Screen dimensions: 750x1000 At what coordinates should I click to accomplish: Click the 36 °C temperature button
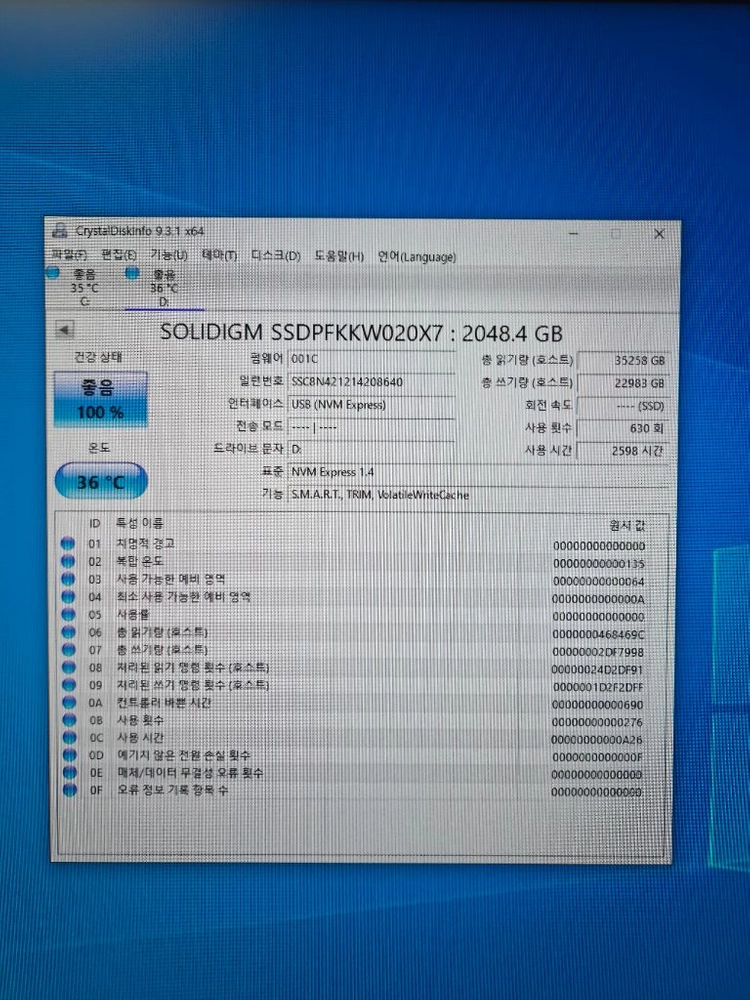coord(101,482)
